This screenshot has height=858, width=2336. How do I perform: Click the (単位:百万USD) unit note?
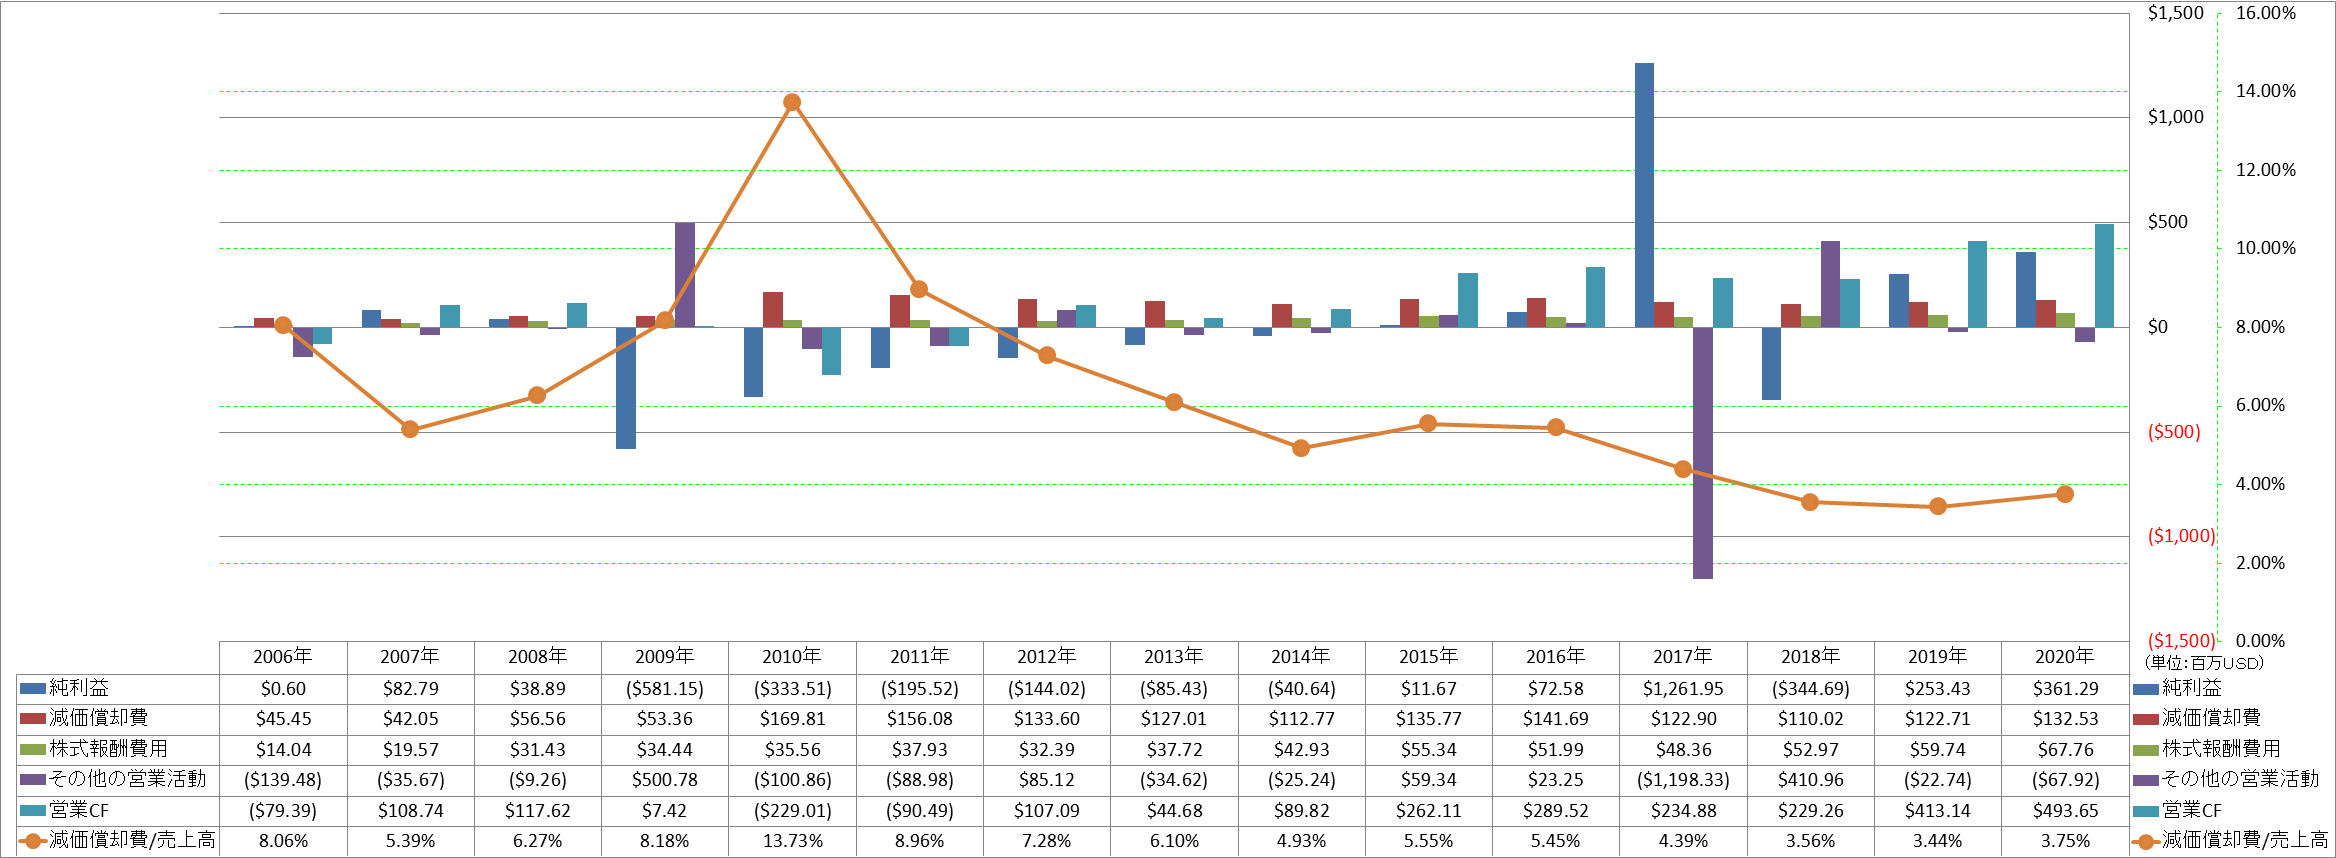[x=2204, y=663]
